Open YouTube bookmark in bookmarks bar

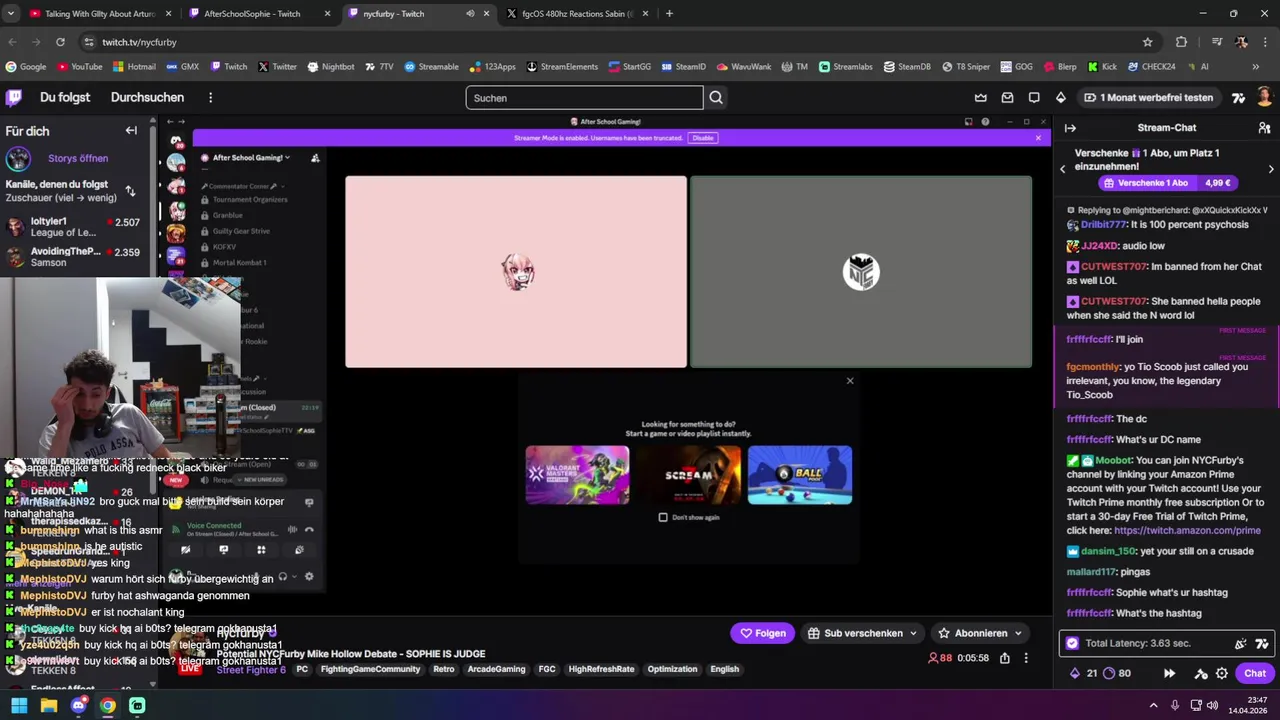80,67
